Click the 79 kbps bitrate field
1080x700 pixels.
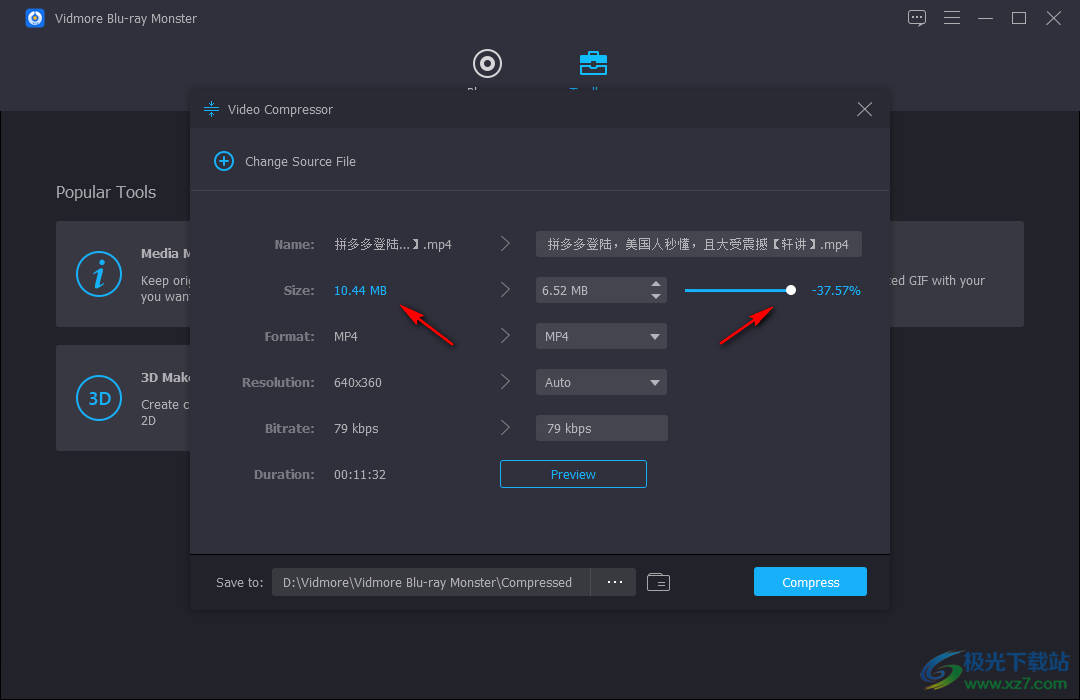(601, 428)
